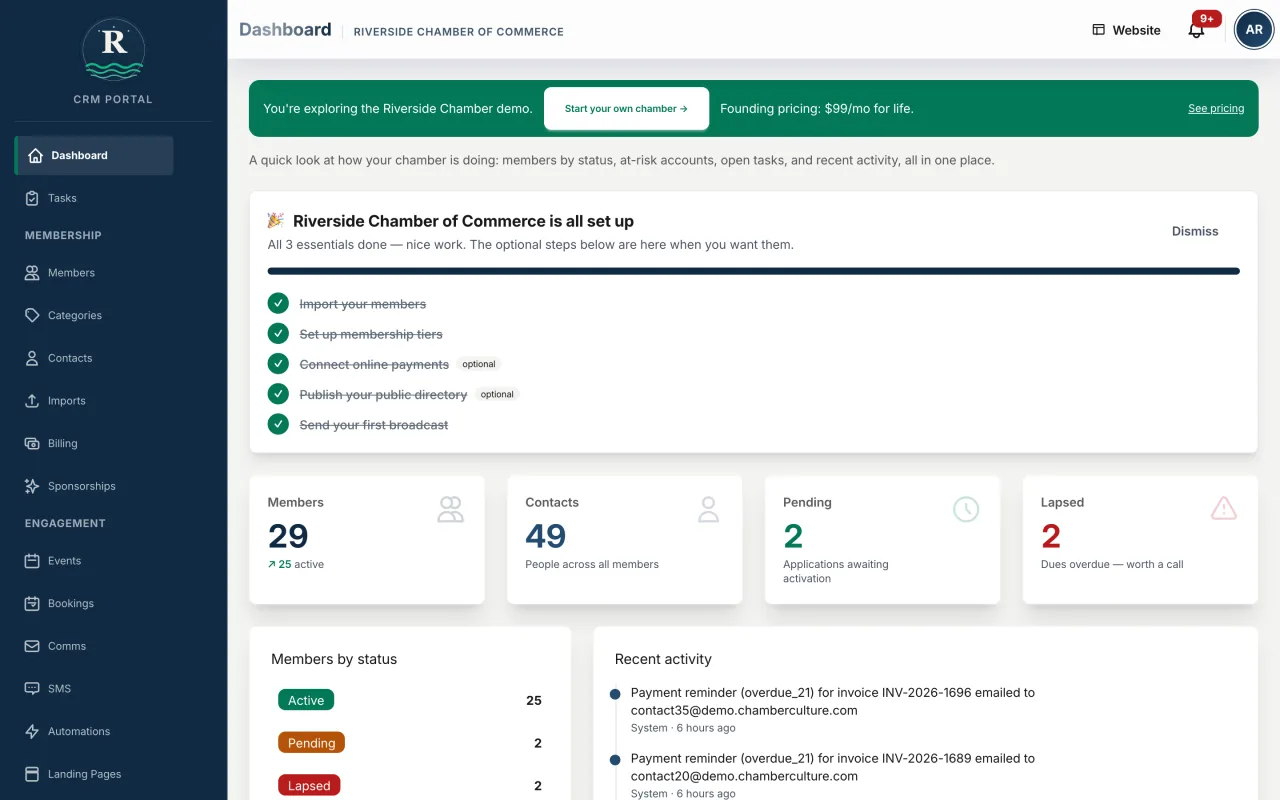Open Comms in the sidebar
This screenshot has height=800, width=1280.
[94, 646]
